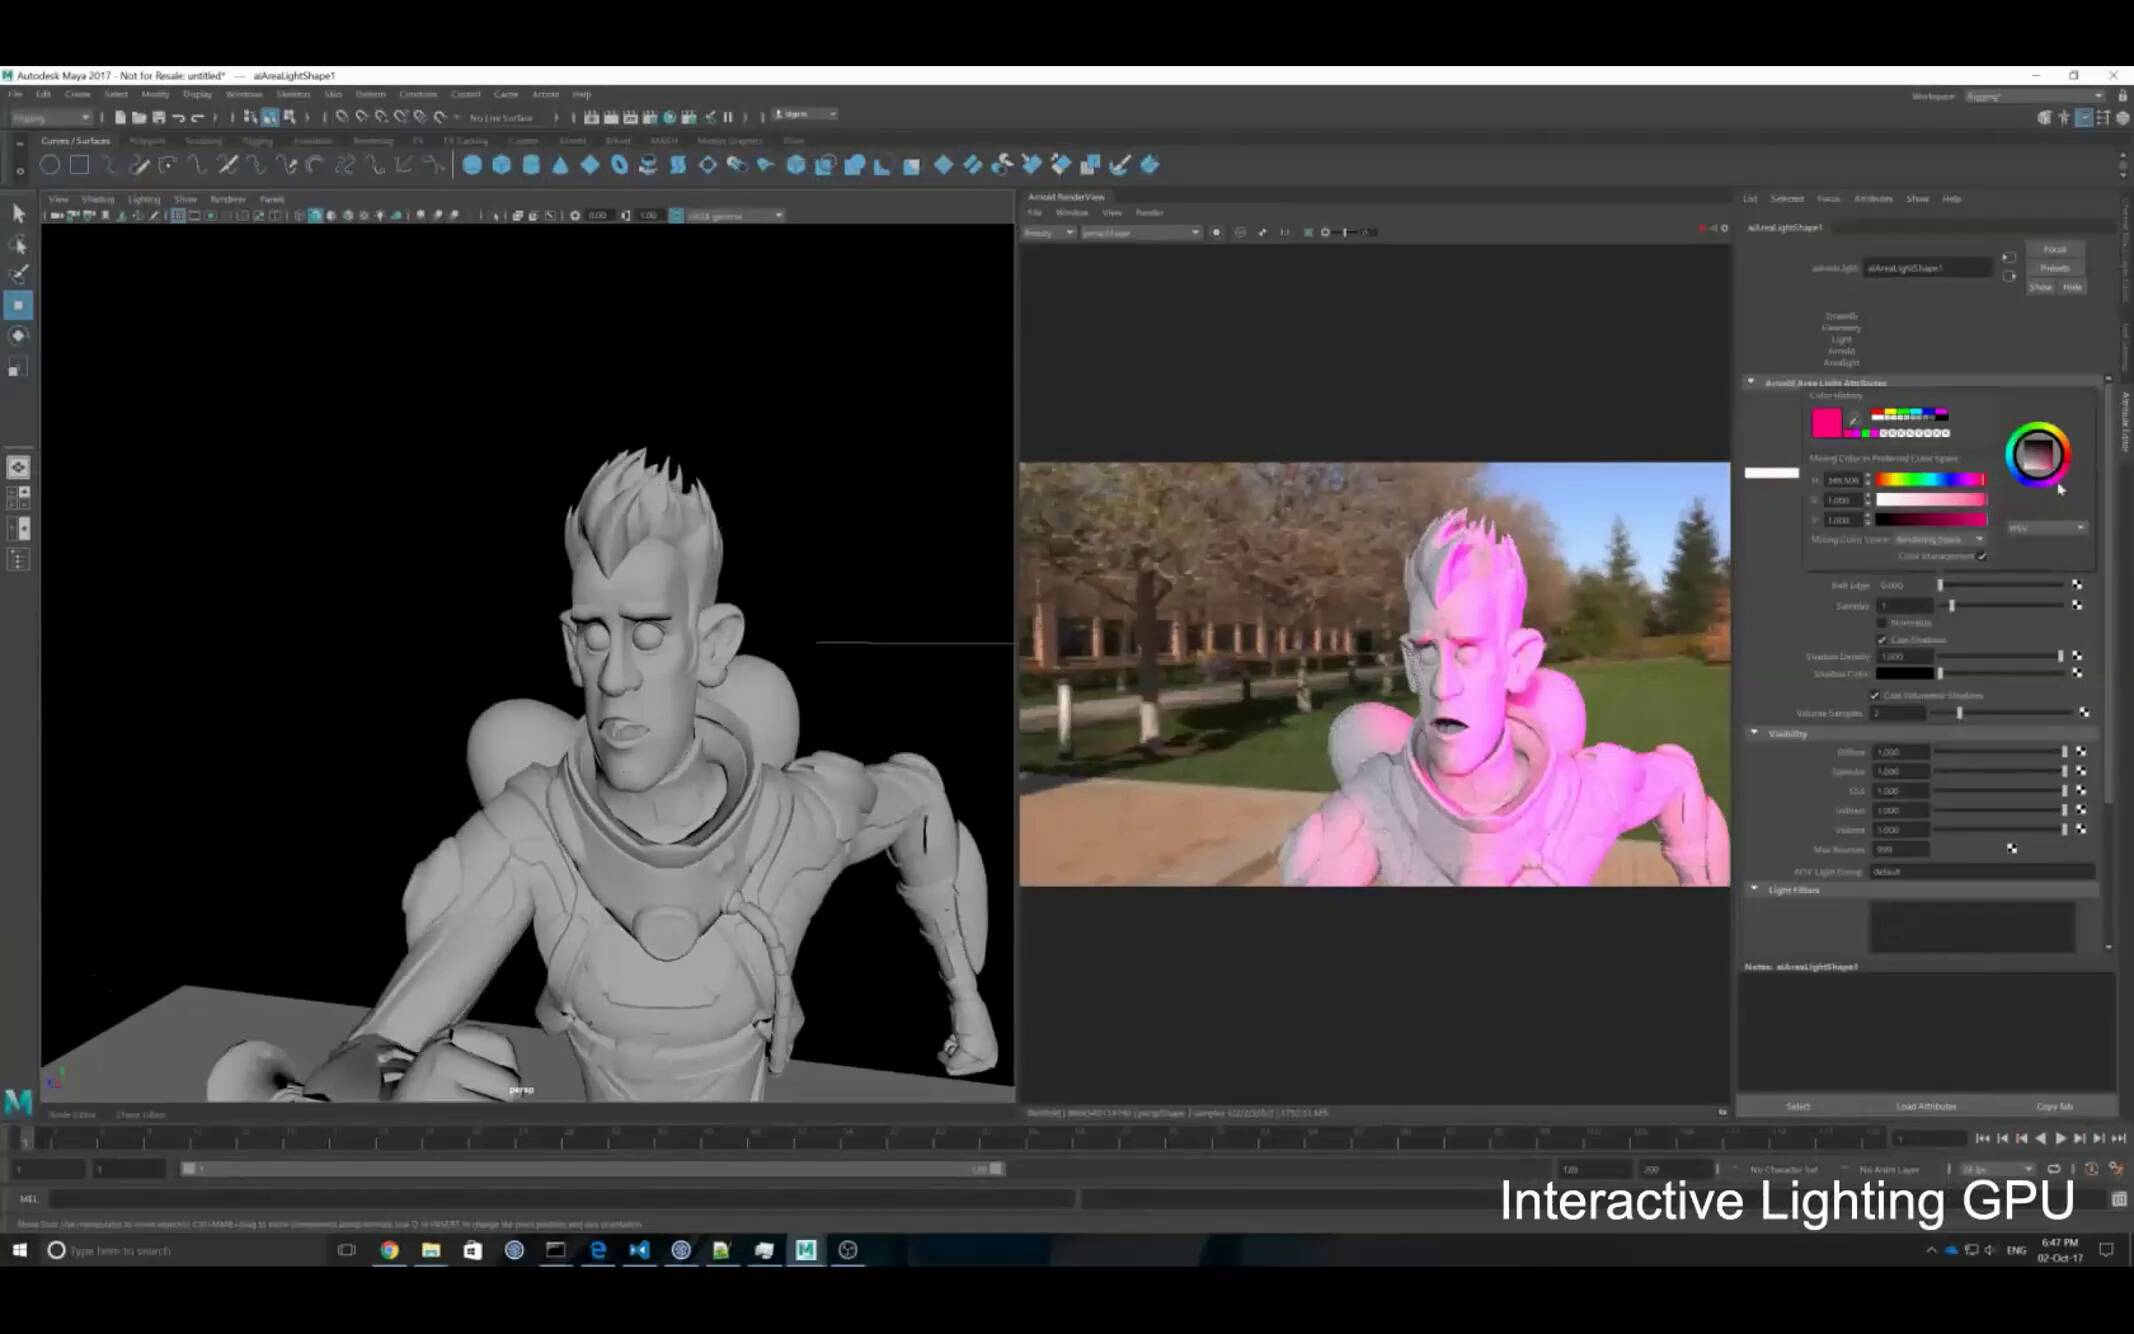Screen dimensions: 2134x1334
Task: Switch to the Curves / Surfaces shelf tab
Action: pyautogui.click(x=75, y=141)
